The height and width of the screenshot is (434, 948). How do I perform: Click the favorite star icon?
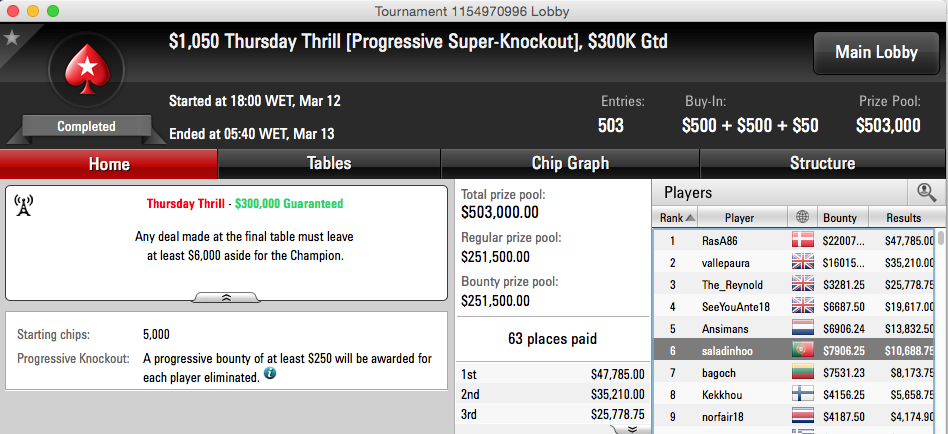pyautogui.click(x=11, y=38)
